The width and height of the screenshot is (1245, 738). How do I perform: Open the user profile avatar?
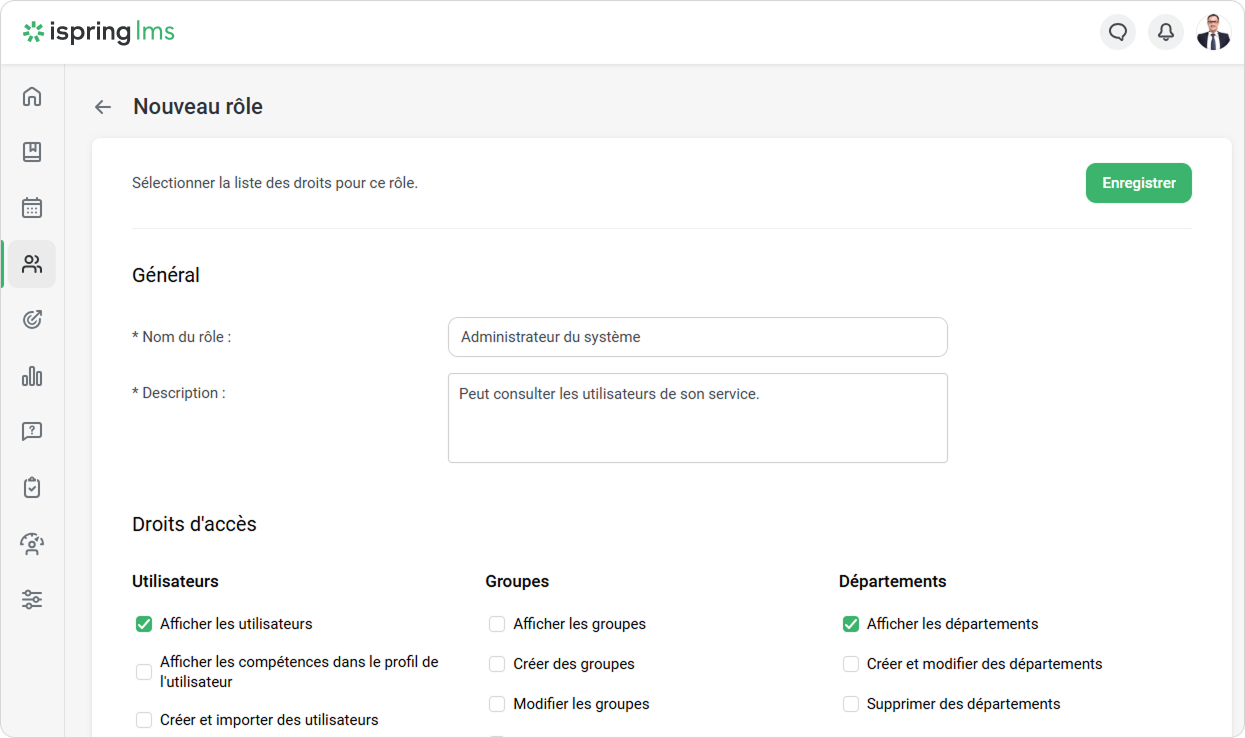(1213, 32)
